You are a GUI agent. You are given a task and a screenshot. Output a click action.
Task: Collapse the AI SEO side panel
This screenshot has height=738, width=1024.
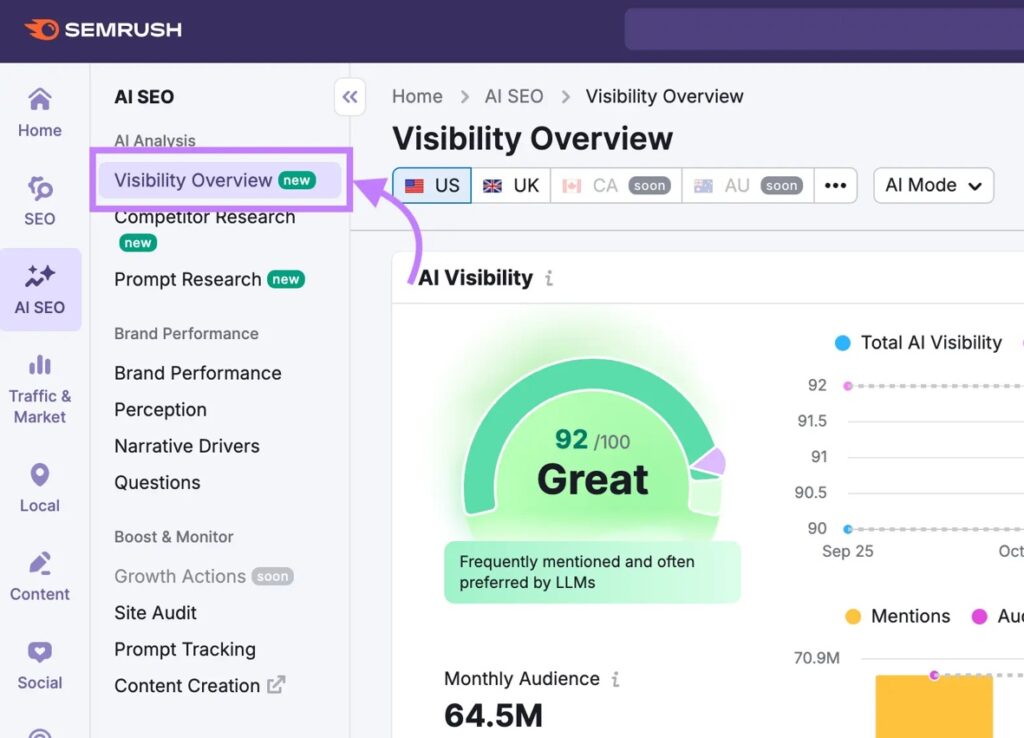350,97
